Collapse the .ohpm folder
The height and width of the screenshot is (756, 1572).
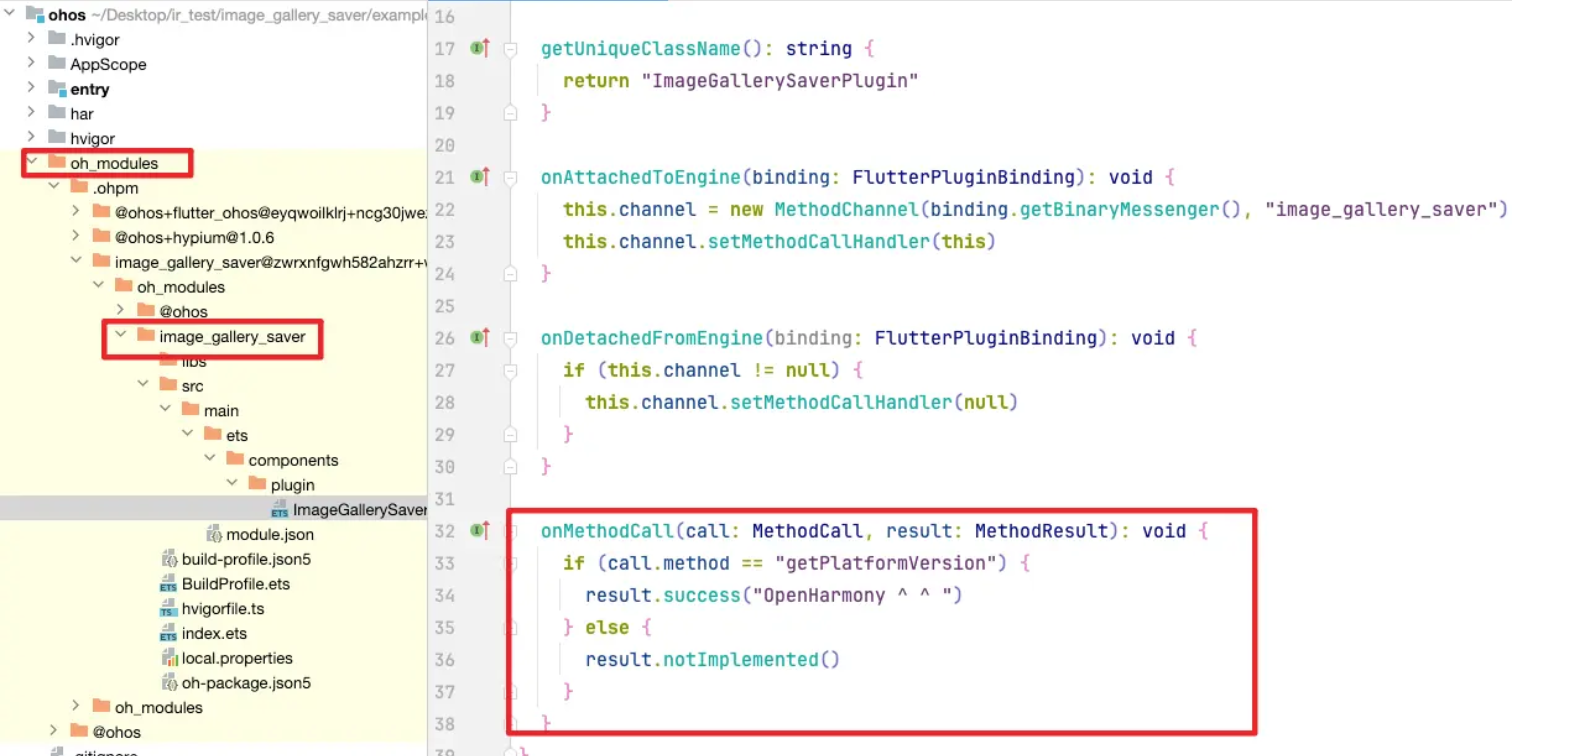tap(54, 187)
